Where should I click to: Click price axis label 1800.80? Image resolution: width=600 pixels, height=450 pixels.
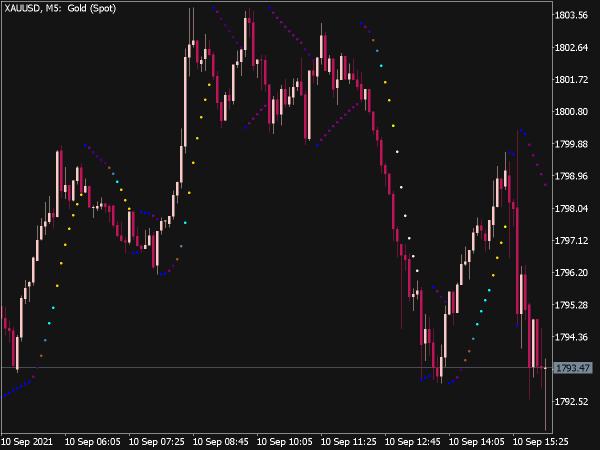(571, 112)
